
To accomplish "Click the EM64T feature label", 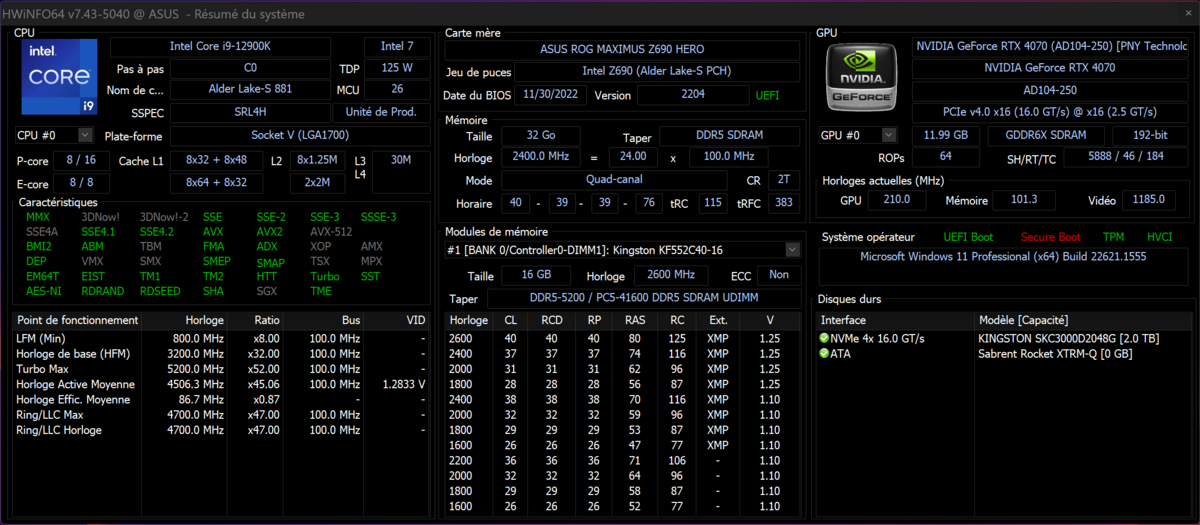I will 42,276.
